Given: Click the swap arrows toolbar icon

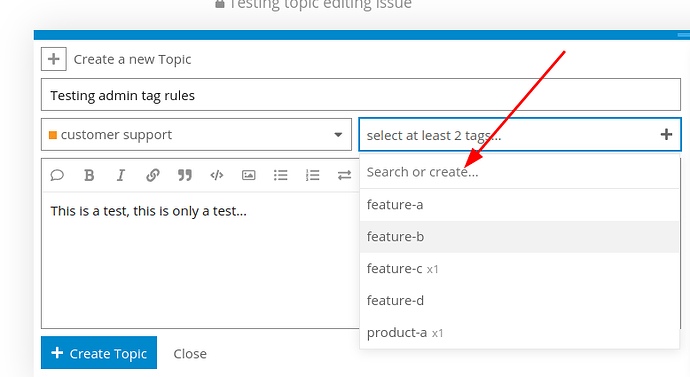Looking at the screenshot, I should 344,175.
